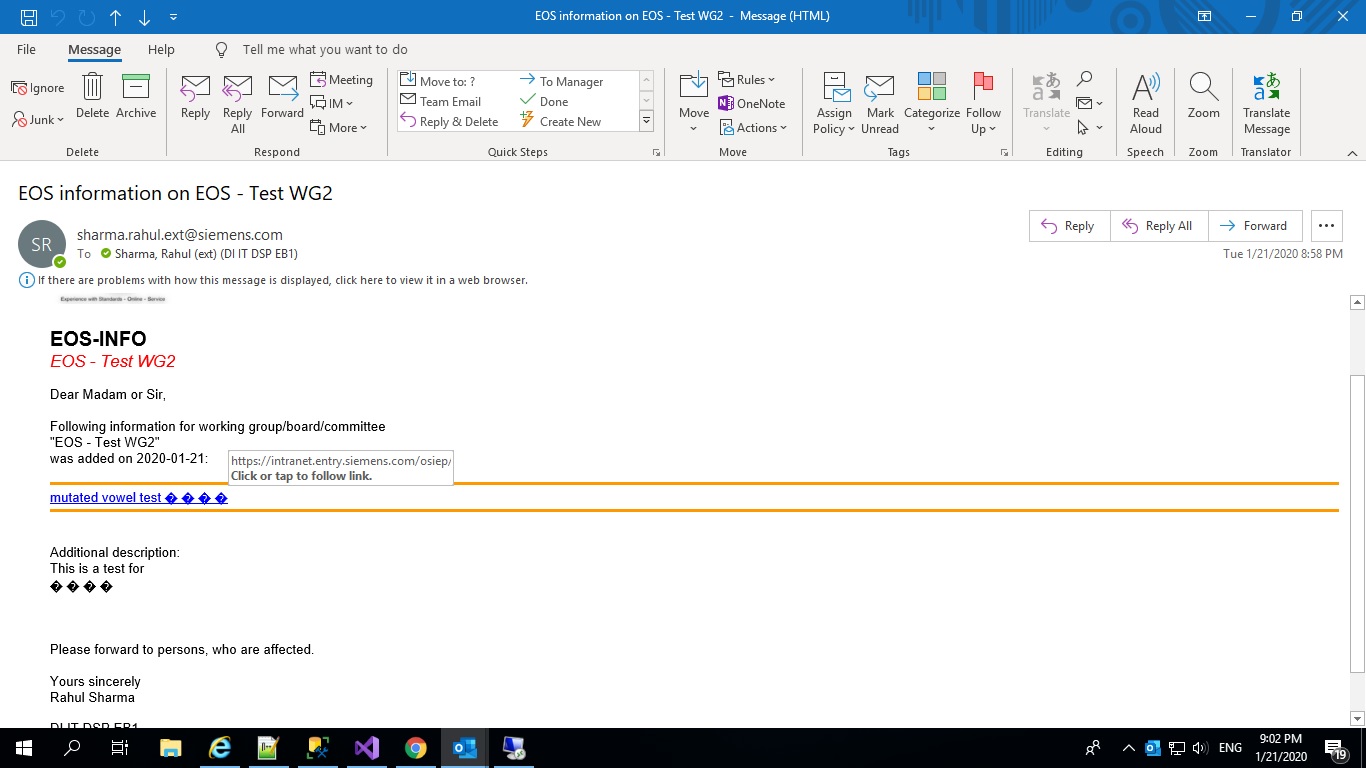1366x768 pixels.
Task: Click the Ignore conversation button
Action: pos(38,88)
